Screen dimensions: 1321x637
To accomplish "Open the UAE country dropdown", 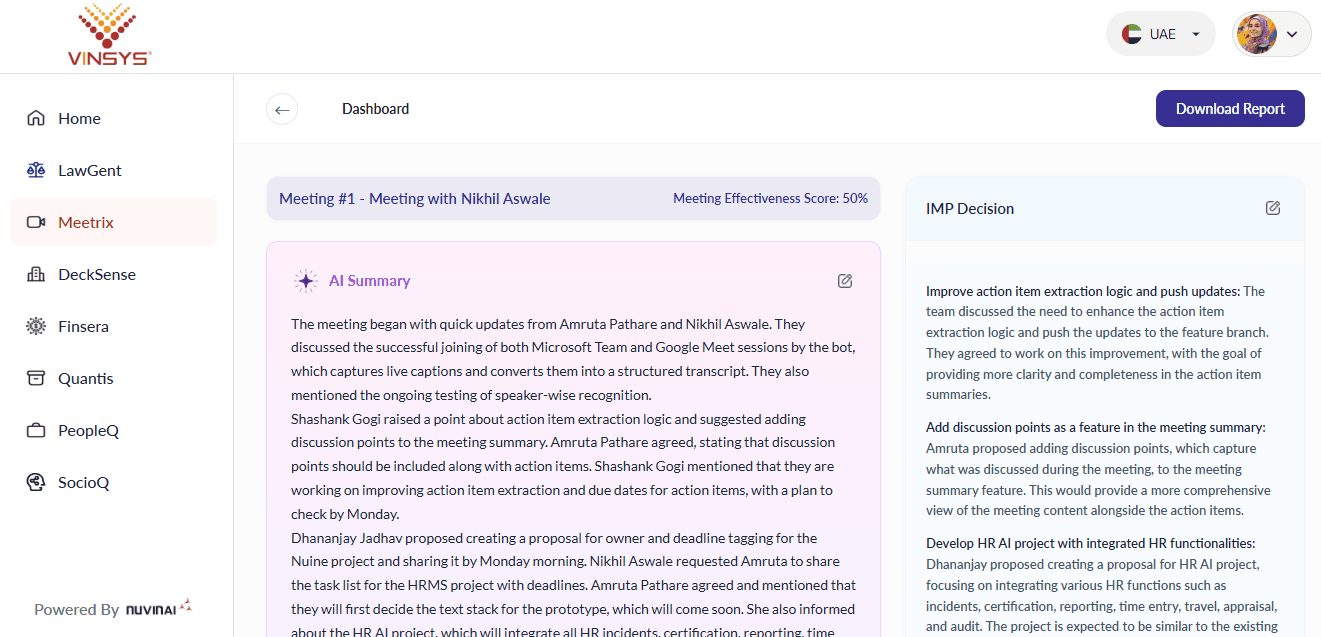I will click(x=1161, y=34).
